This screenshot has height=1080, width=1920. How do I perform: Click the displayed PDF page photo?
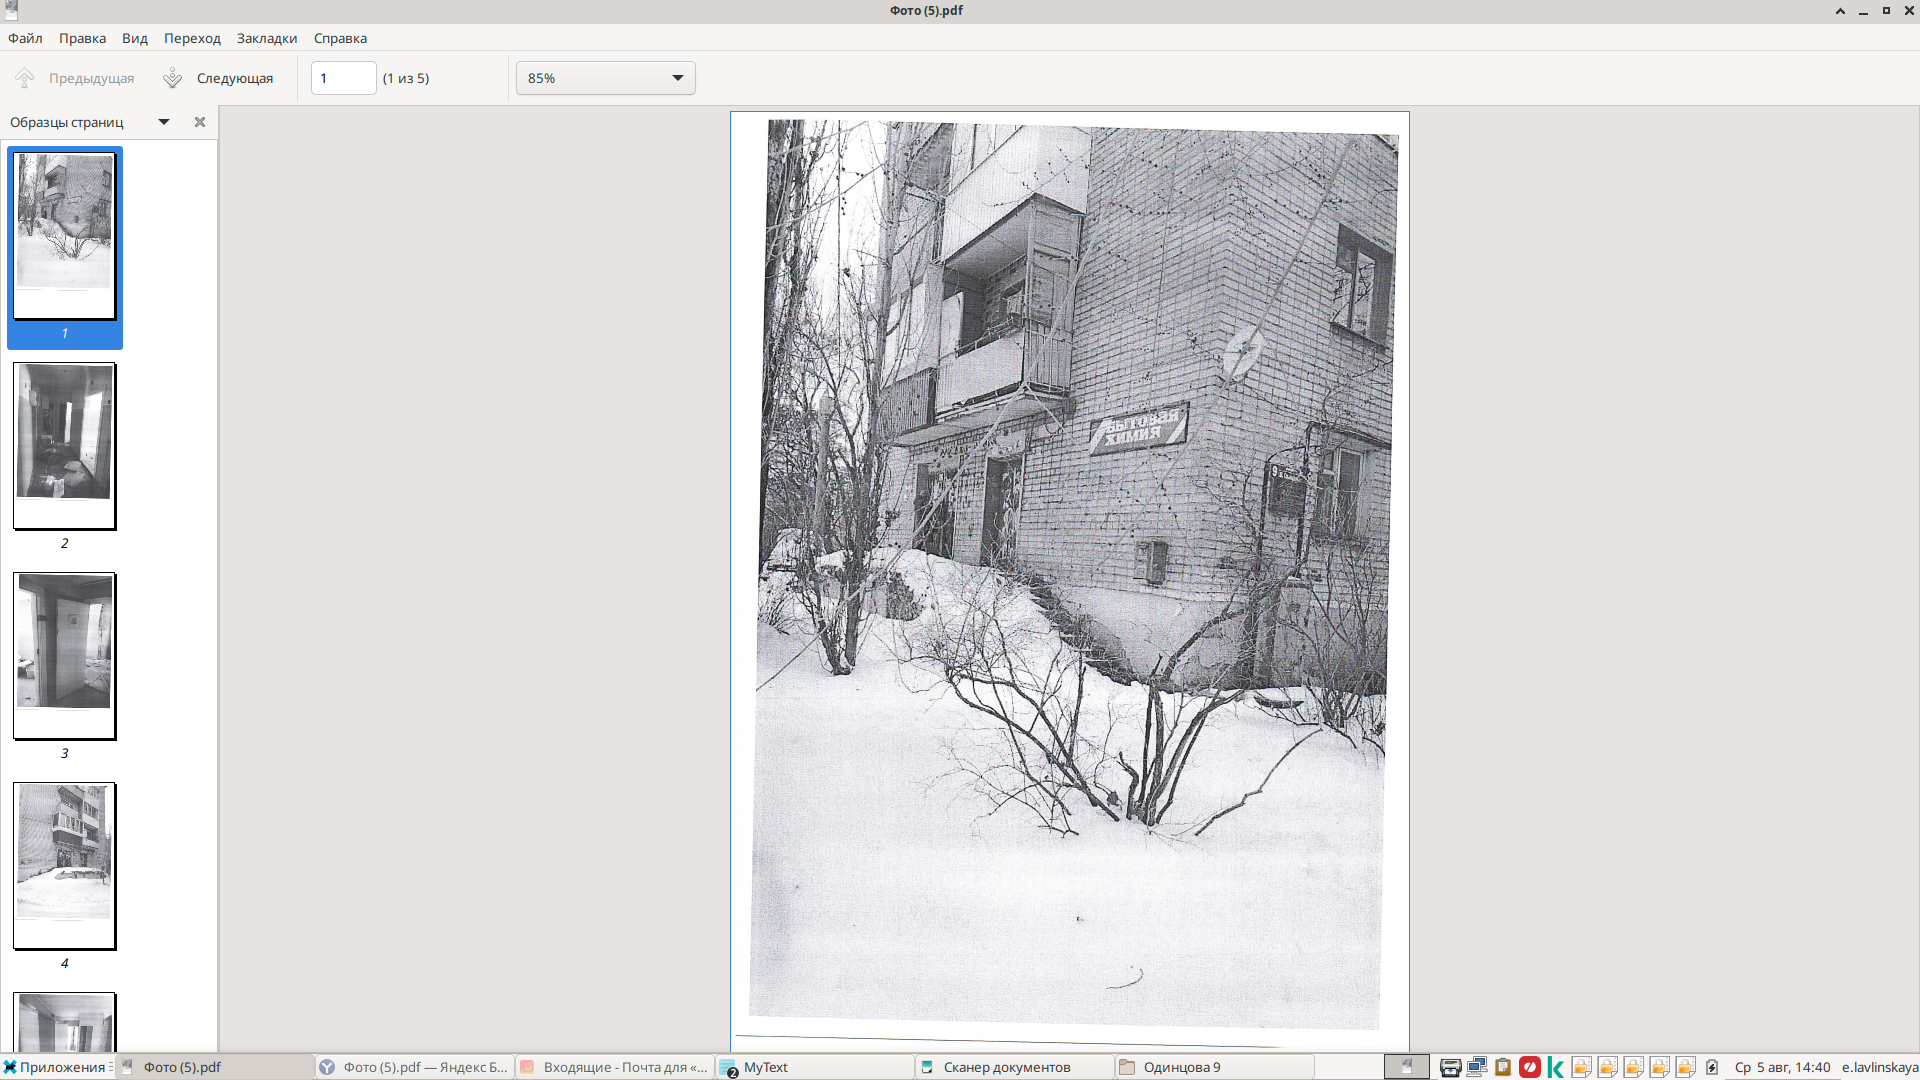[1070, 581]
